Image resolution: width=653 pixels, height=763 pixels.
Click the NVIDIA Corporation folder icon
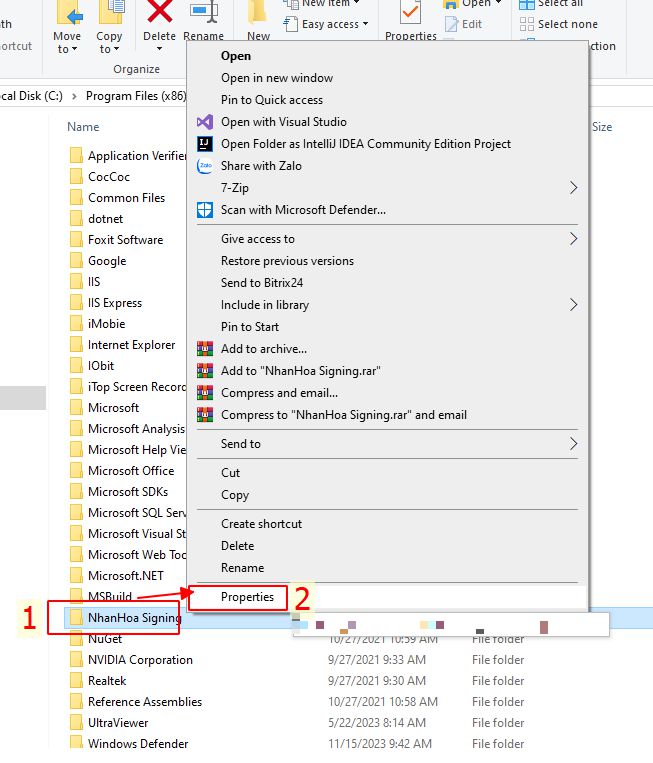[x=76, y=659]
